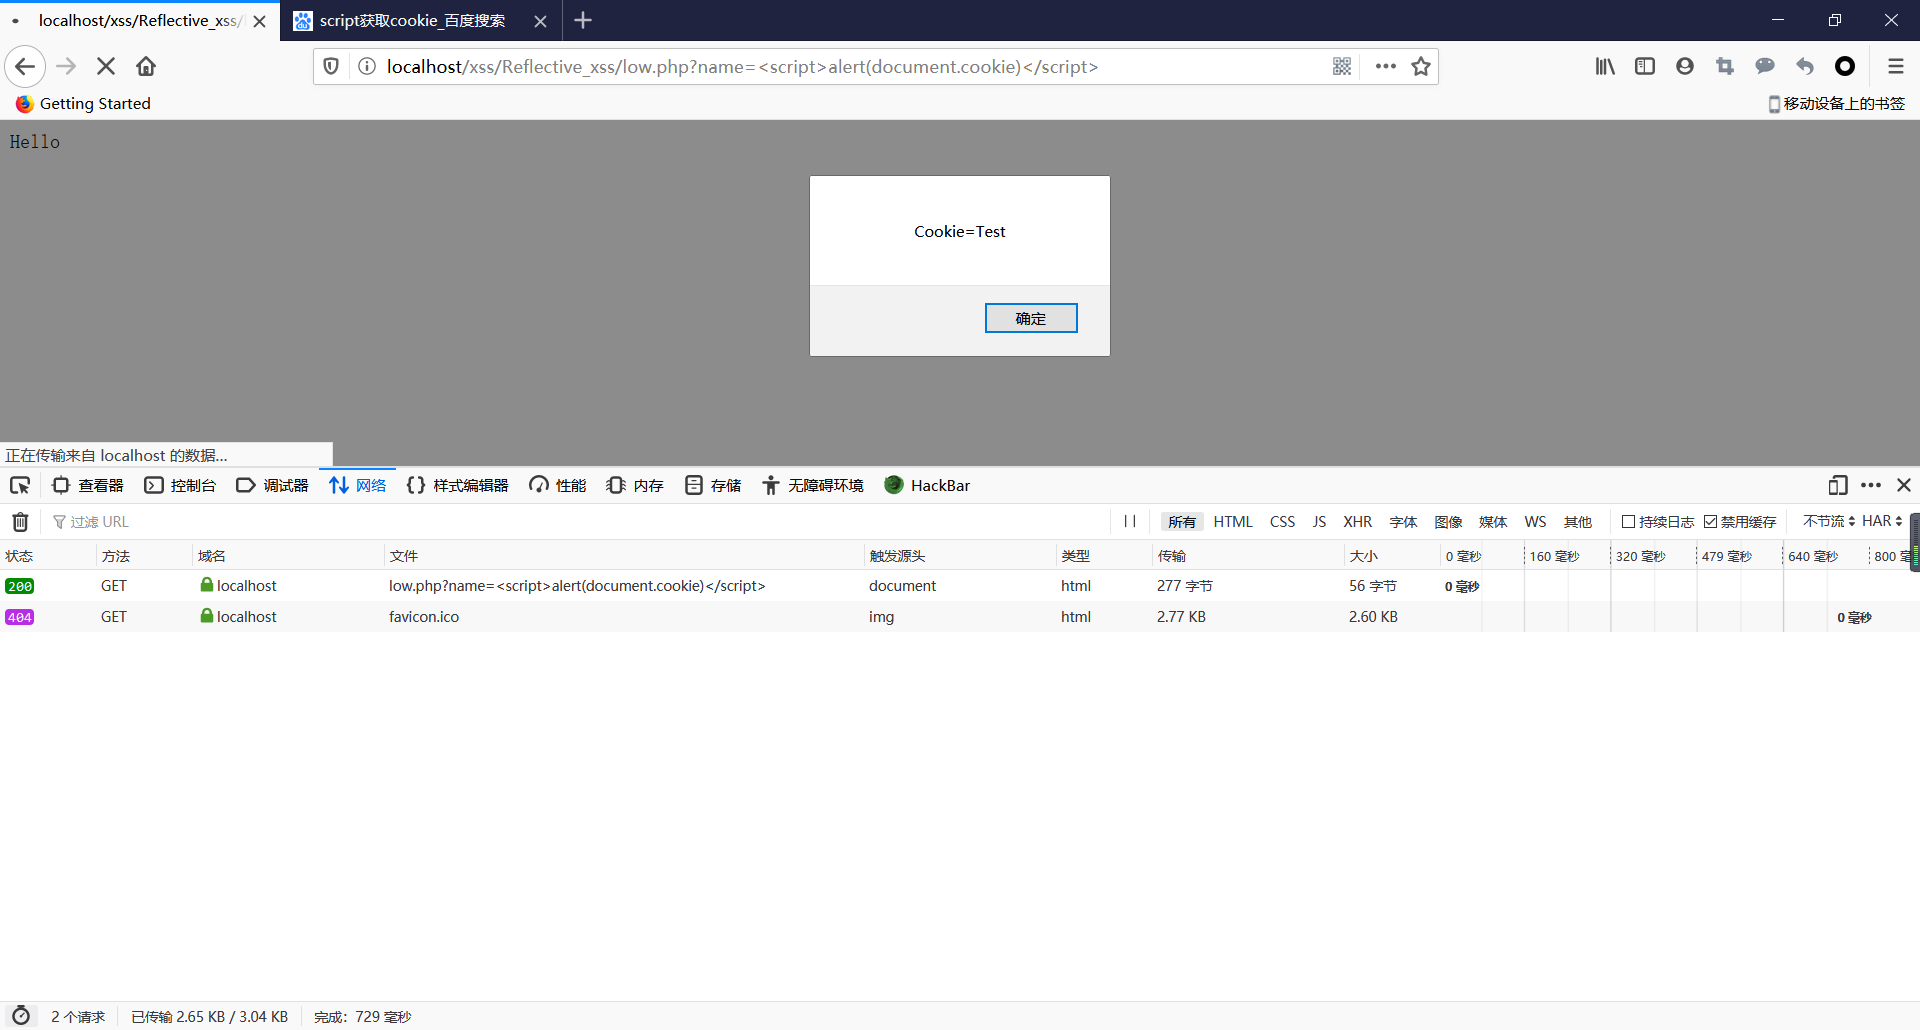
Task: Select the 网络 network tab
Action: (x=357, y=486)
